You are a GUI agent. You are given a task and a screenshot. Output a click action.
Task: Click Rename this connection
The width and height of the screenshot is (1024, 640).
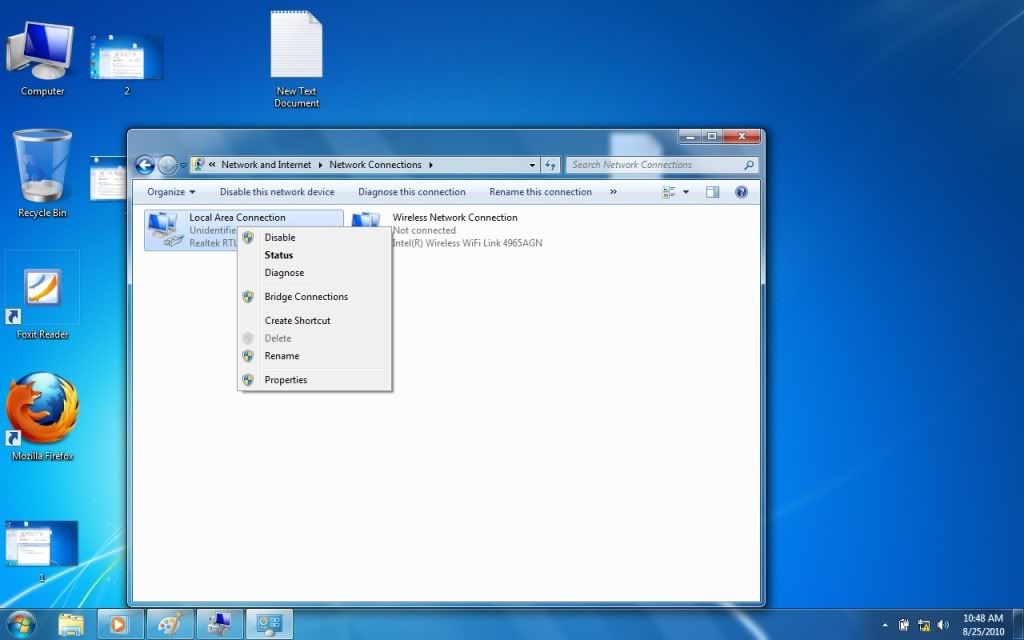tap(540, 192)
